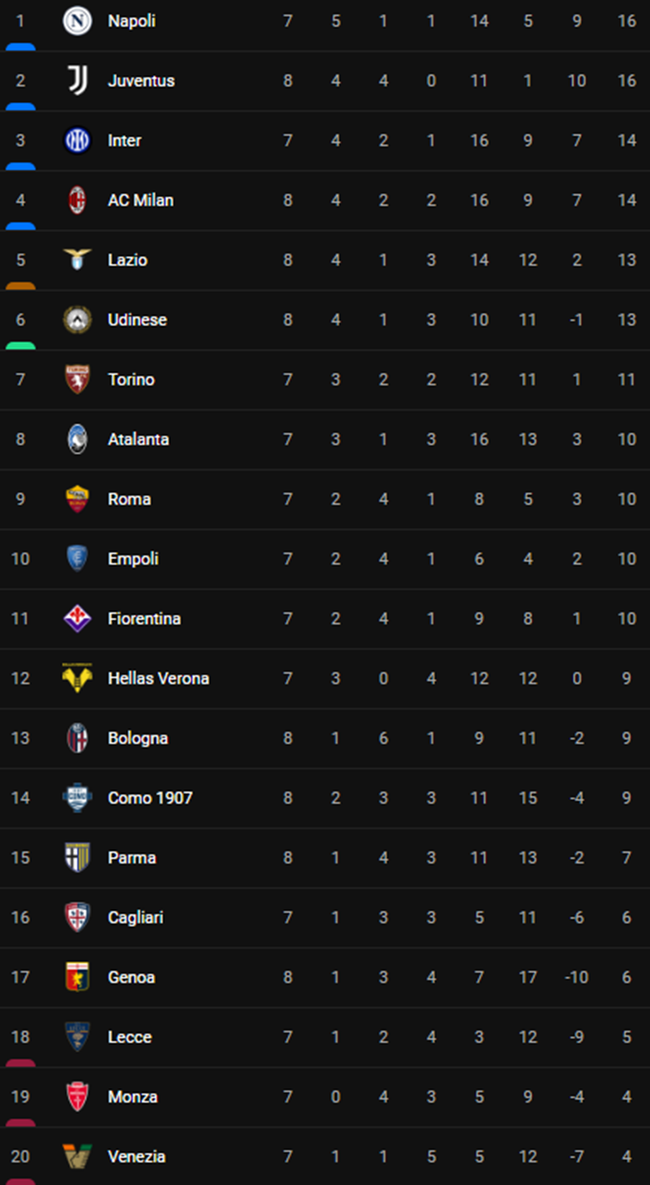Viewport: 650px width, 1185px height.
Task: Open the Udinese team page
Action: click(136, 319)
